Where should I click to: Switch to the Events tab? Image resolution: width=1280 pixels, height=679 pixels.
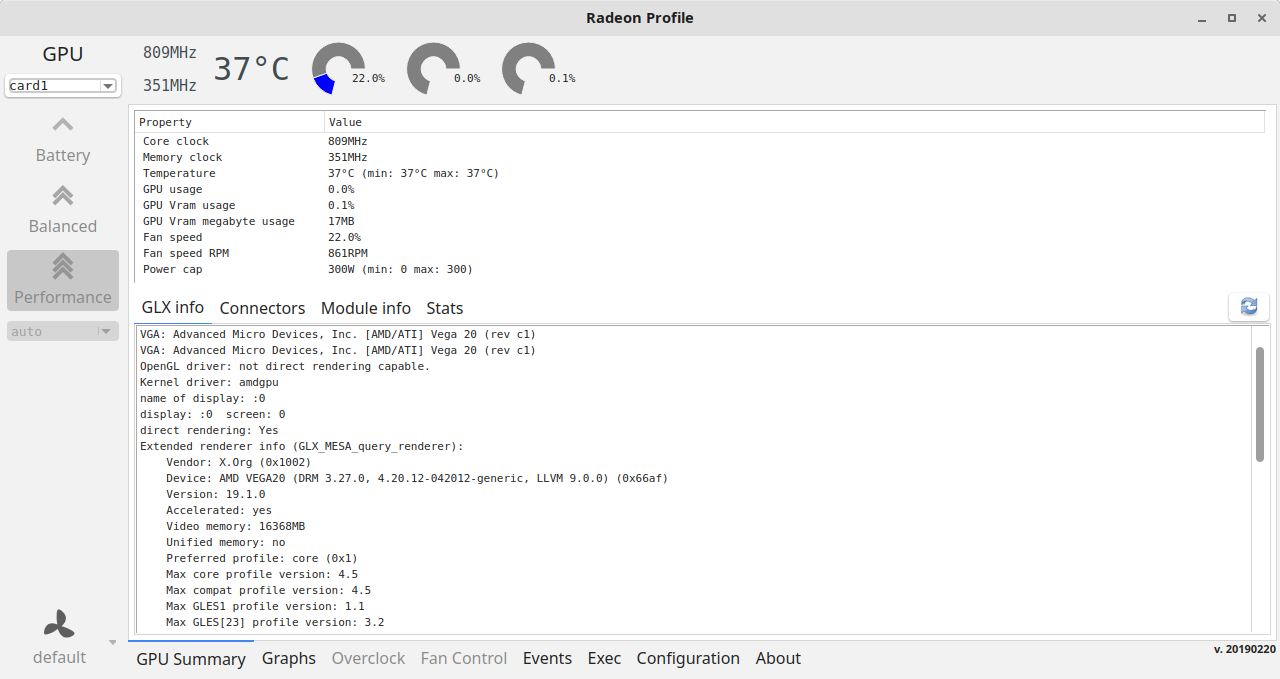click(x=548, y=658)
